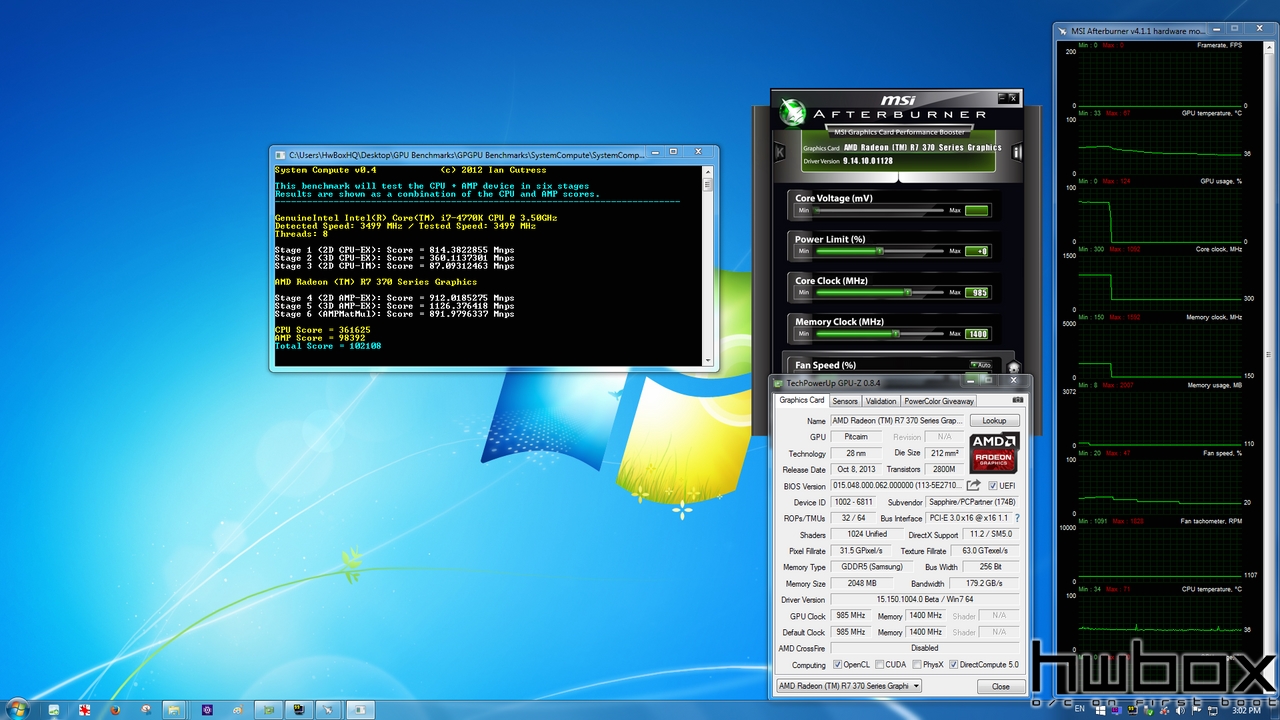Screen dimensions: 1280x720
Task: Click the MSI Afterburner hardware monitor title icon
Action: point(1062,31)
